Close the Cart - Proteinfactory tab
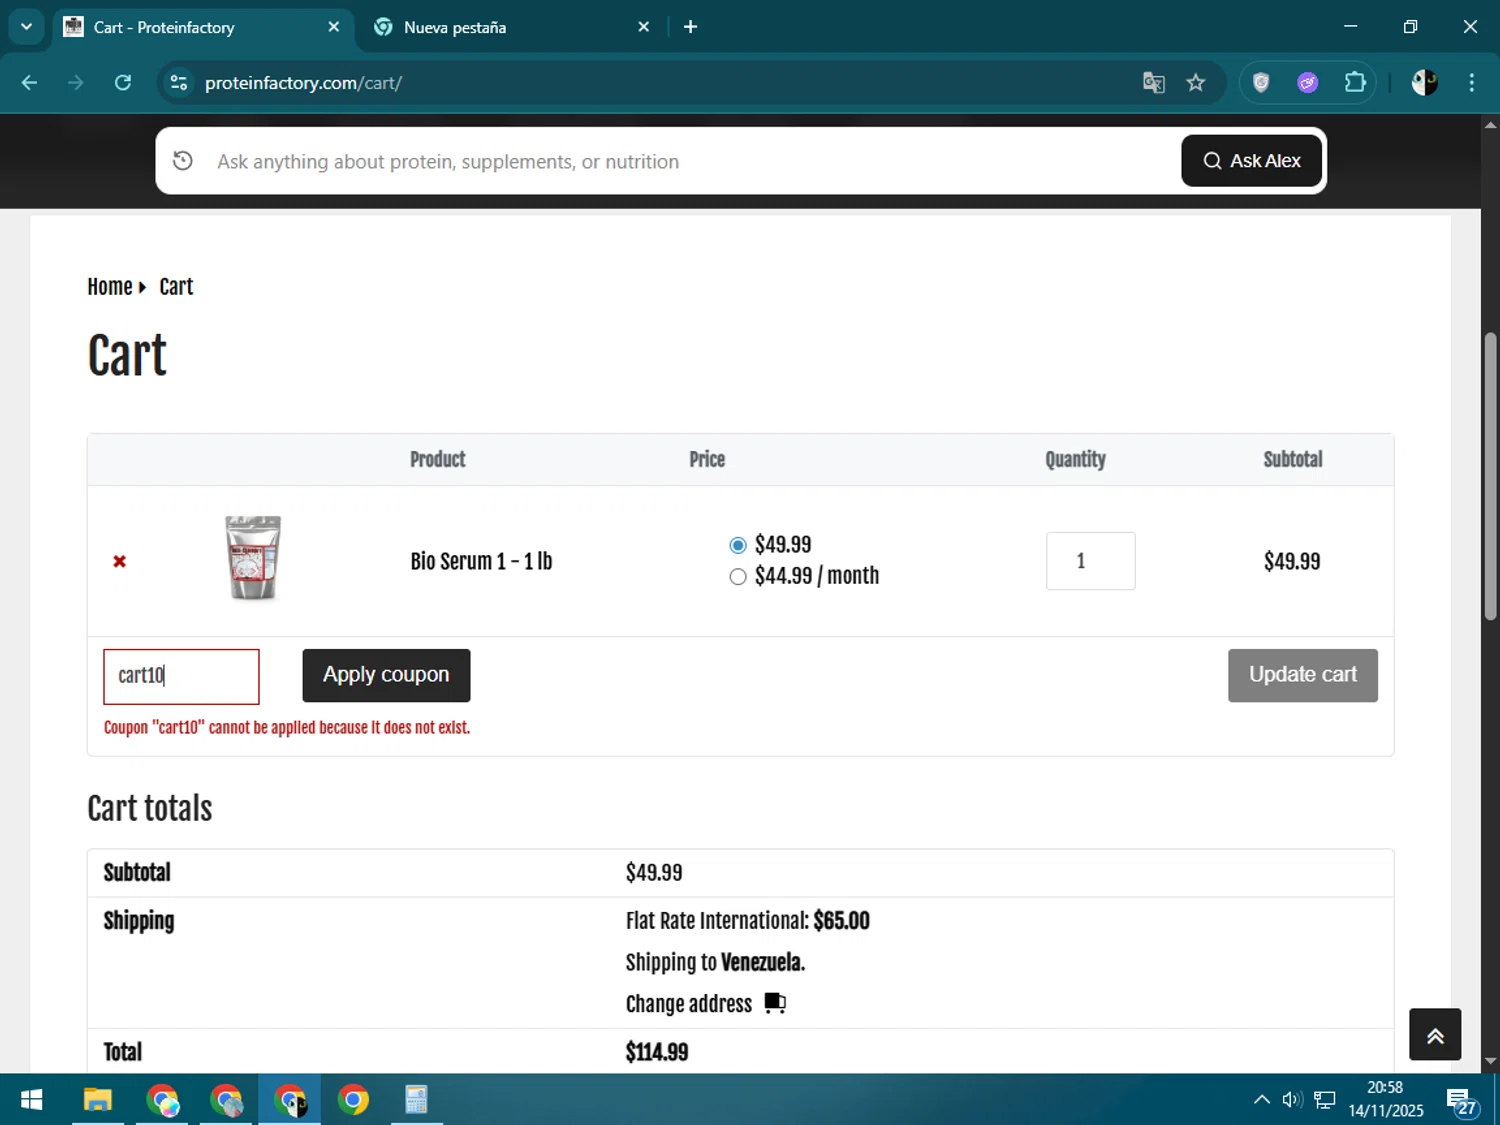Image resolution: width=1500 pixels, height=1125 pixels. coord(334,27)
